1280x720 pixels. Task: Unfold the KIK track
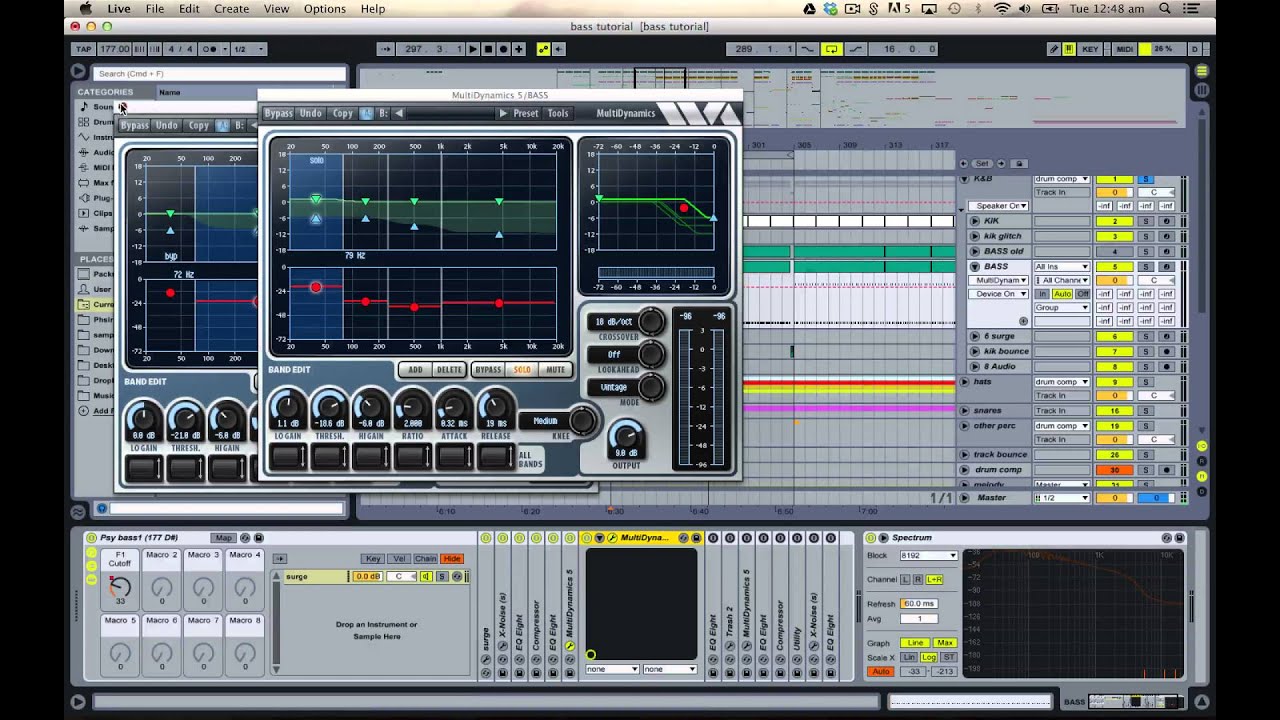(x=975, y=221)
